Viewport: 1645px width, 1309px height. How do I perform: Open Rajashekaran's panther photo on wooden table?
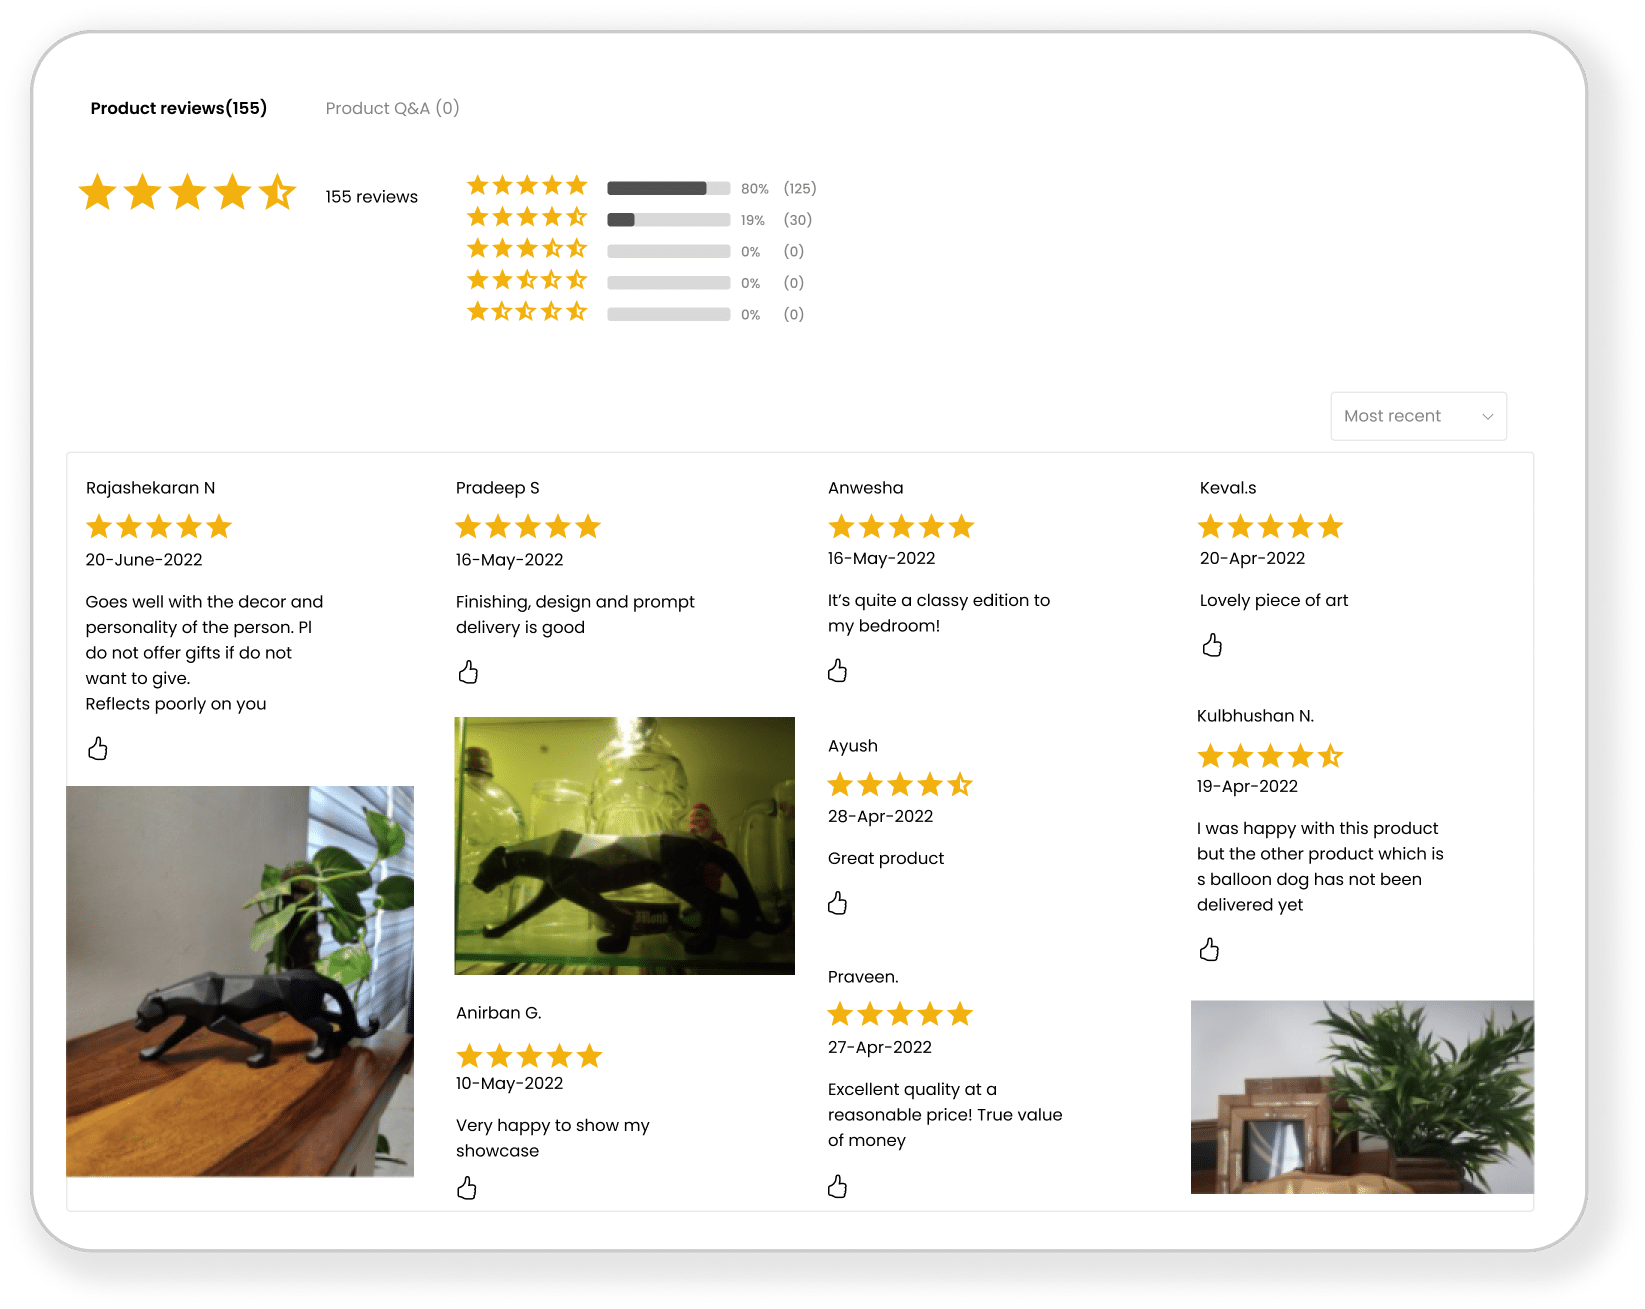coord(240,981)
